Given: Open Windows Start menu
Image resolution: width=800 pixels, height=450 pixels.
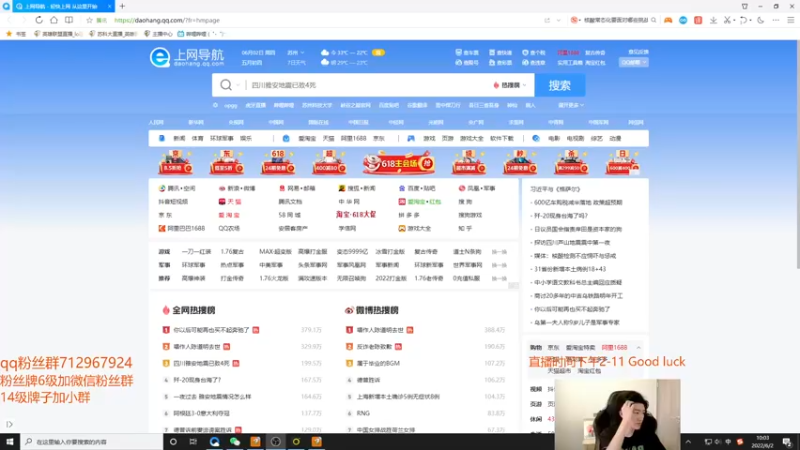Looking at the screenshot, I should point(10,442).
